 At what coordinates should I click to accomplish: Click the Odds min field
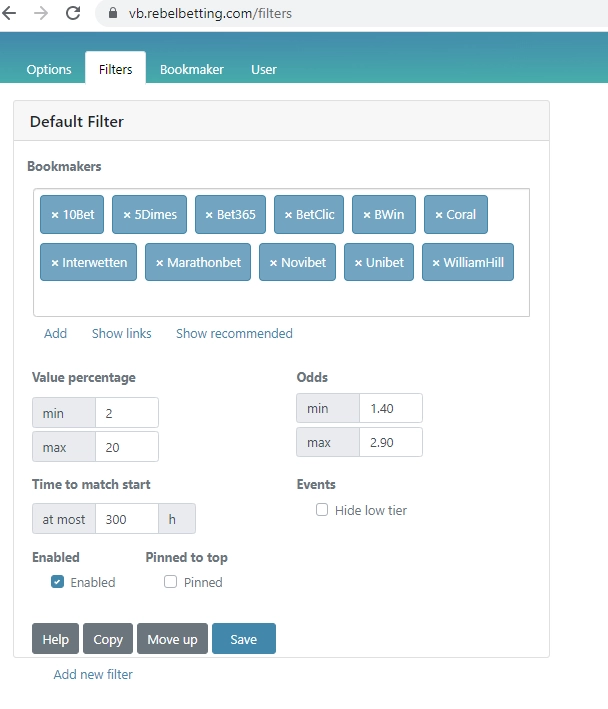click(391, 408)
